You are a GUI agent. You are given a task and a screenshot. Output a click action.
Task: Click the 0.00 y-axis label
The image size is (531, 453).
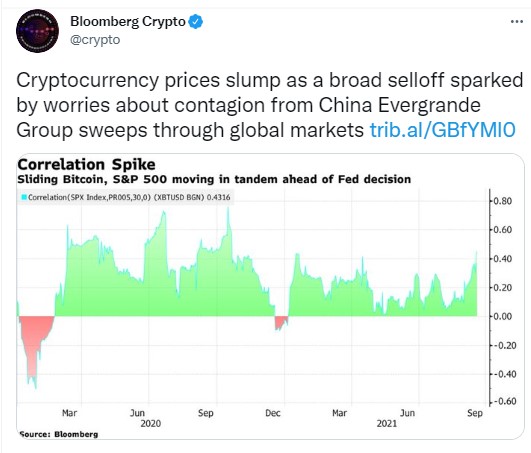(x=503, y=316)
